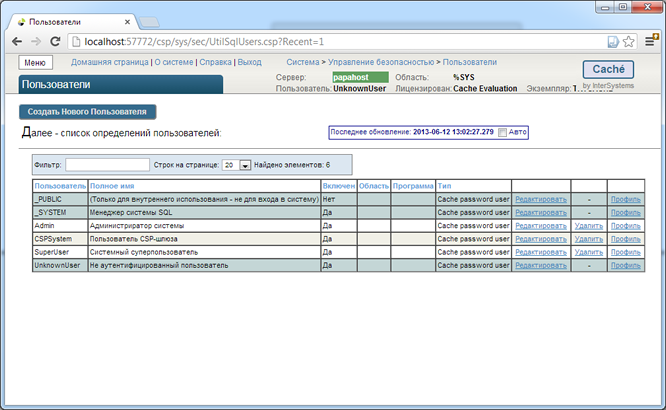
Task: Click Редактировать for _PUBLIC user
Action: coord(541,199)
